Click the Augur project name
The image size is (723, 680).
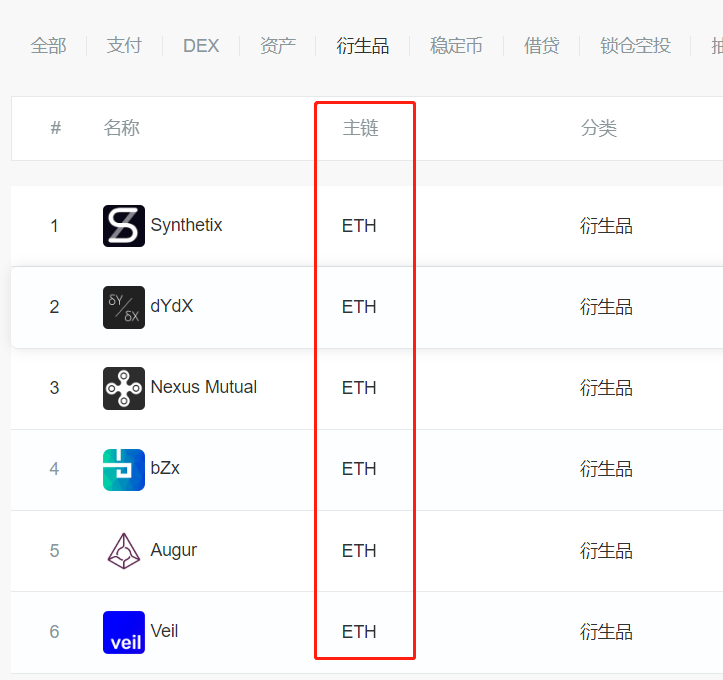pos(173,550)
